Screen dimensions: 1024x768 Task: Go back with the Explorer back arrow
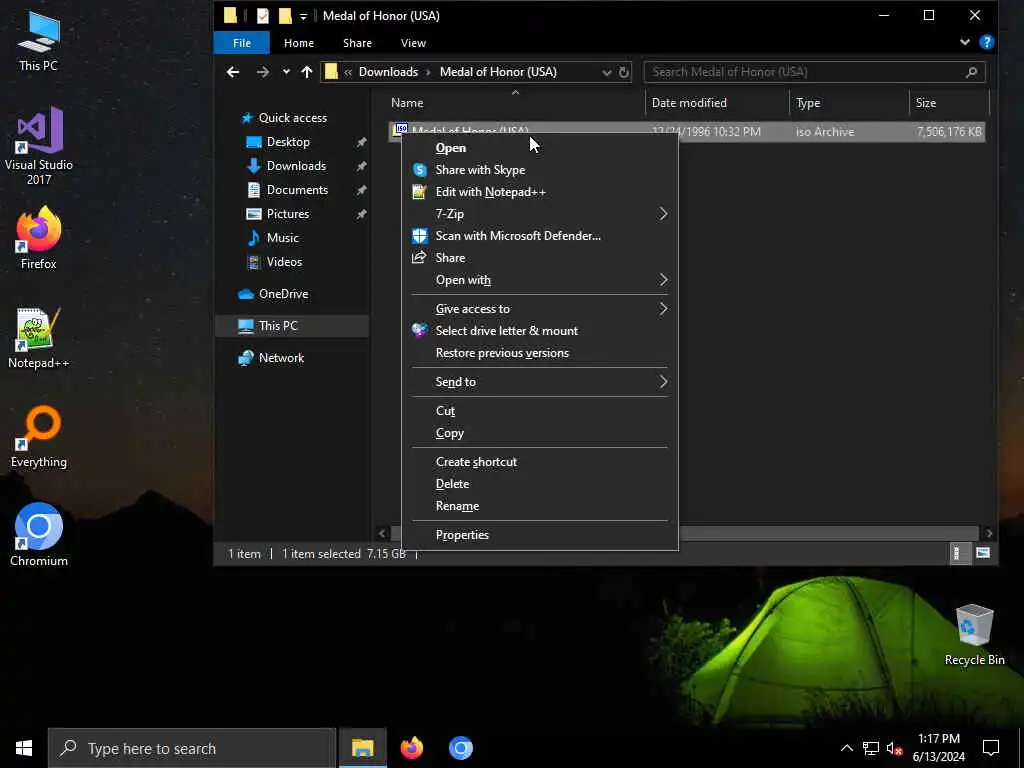coord(233,72)
